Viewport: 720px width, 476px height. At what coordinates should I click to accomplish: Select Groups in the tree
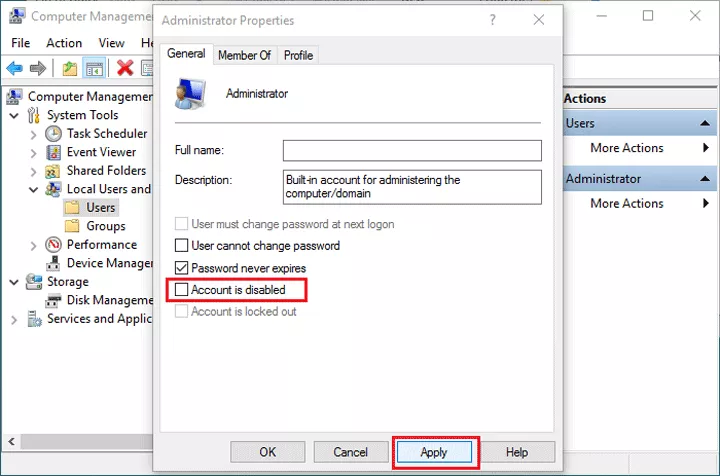106,226
